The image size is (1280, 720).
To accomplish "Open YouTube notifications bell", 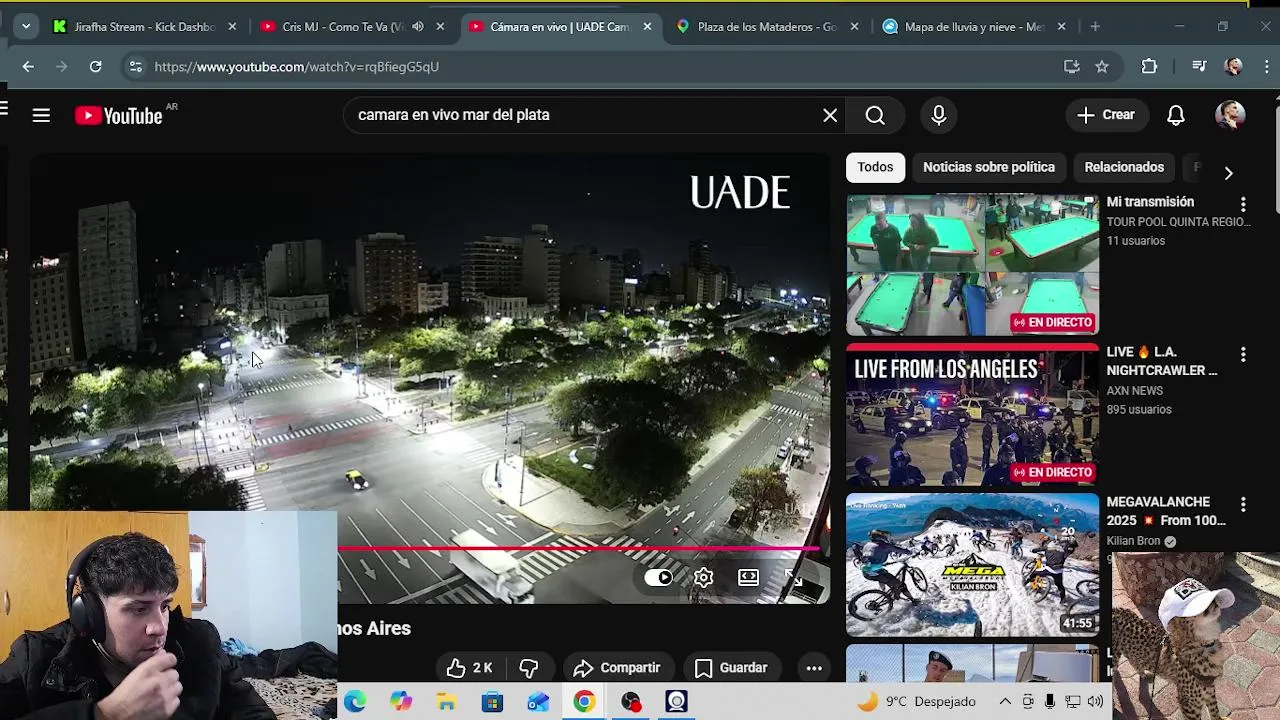I will pyautogui.click(x=1176, y=115).
